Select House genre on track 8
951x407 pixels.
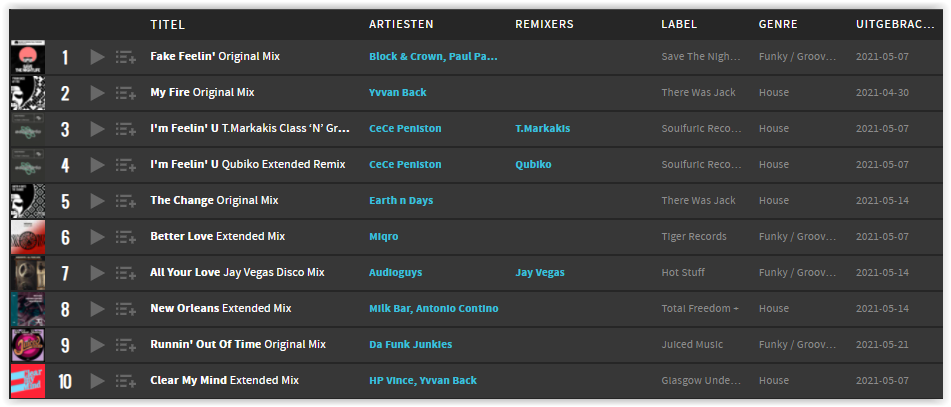coord(774,309)
